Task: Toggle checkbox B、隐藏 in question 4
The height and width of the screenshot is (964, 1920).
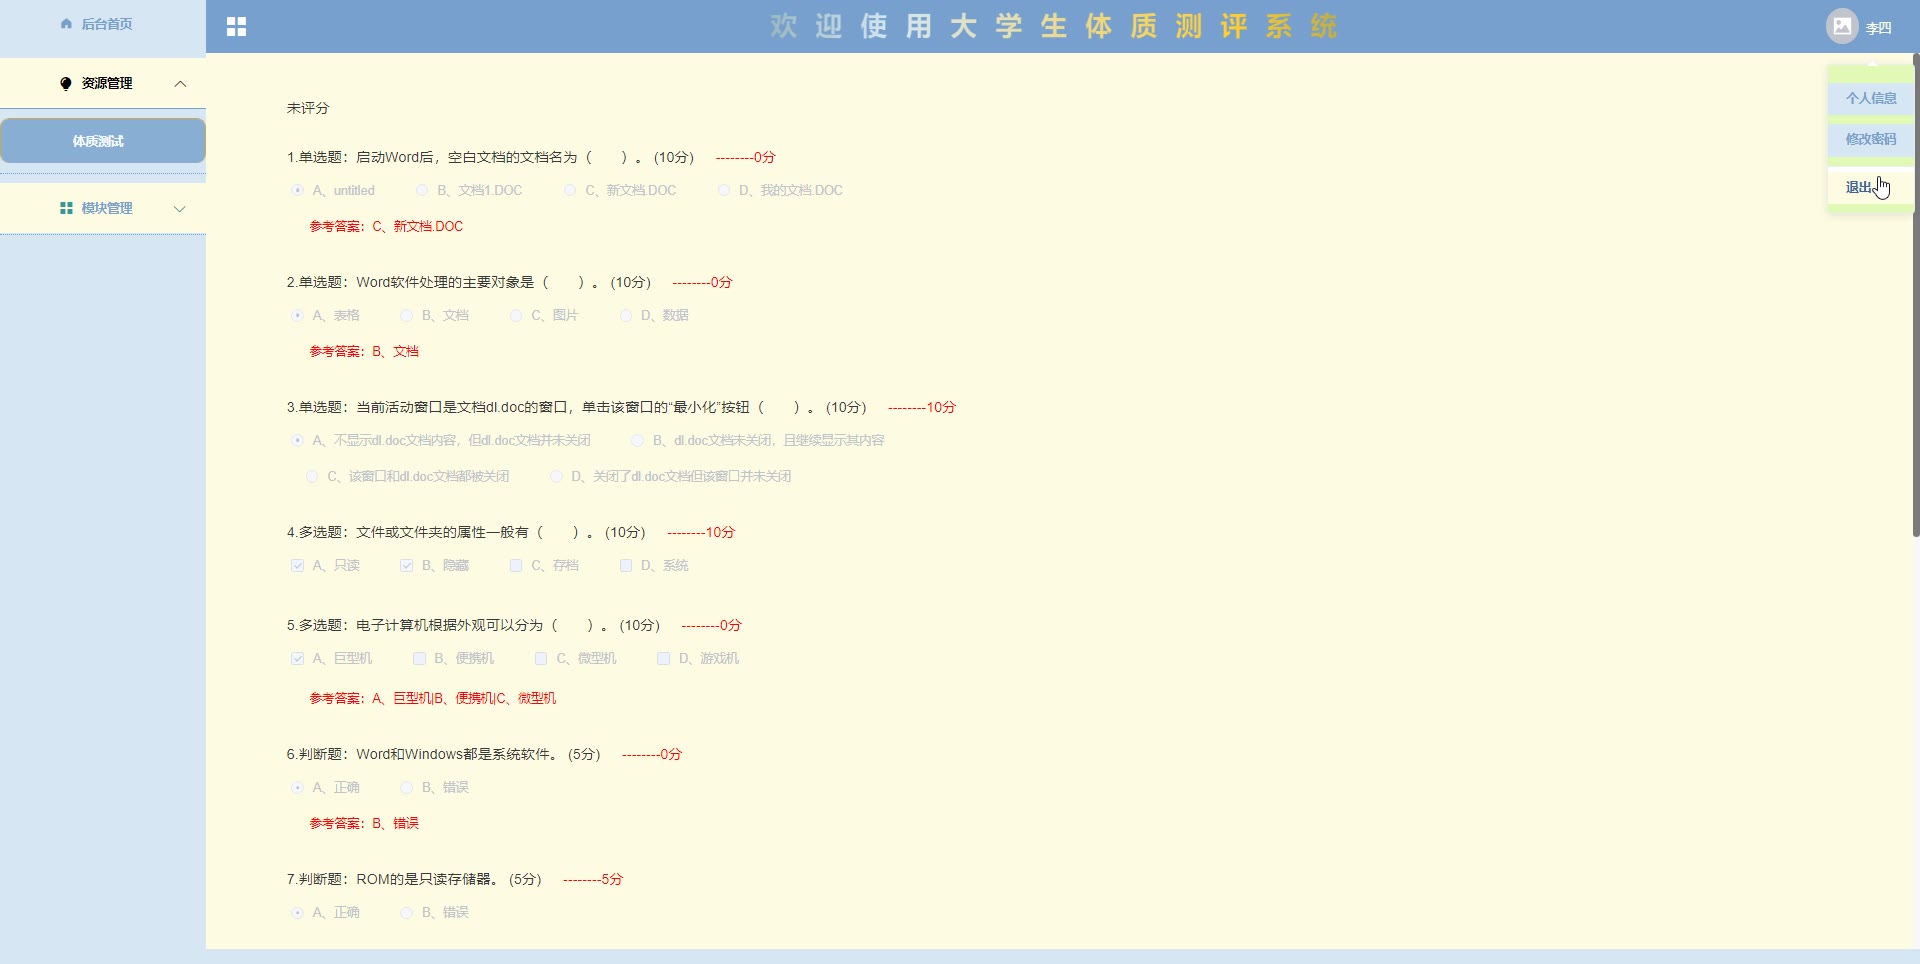Action: [407, 565]
